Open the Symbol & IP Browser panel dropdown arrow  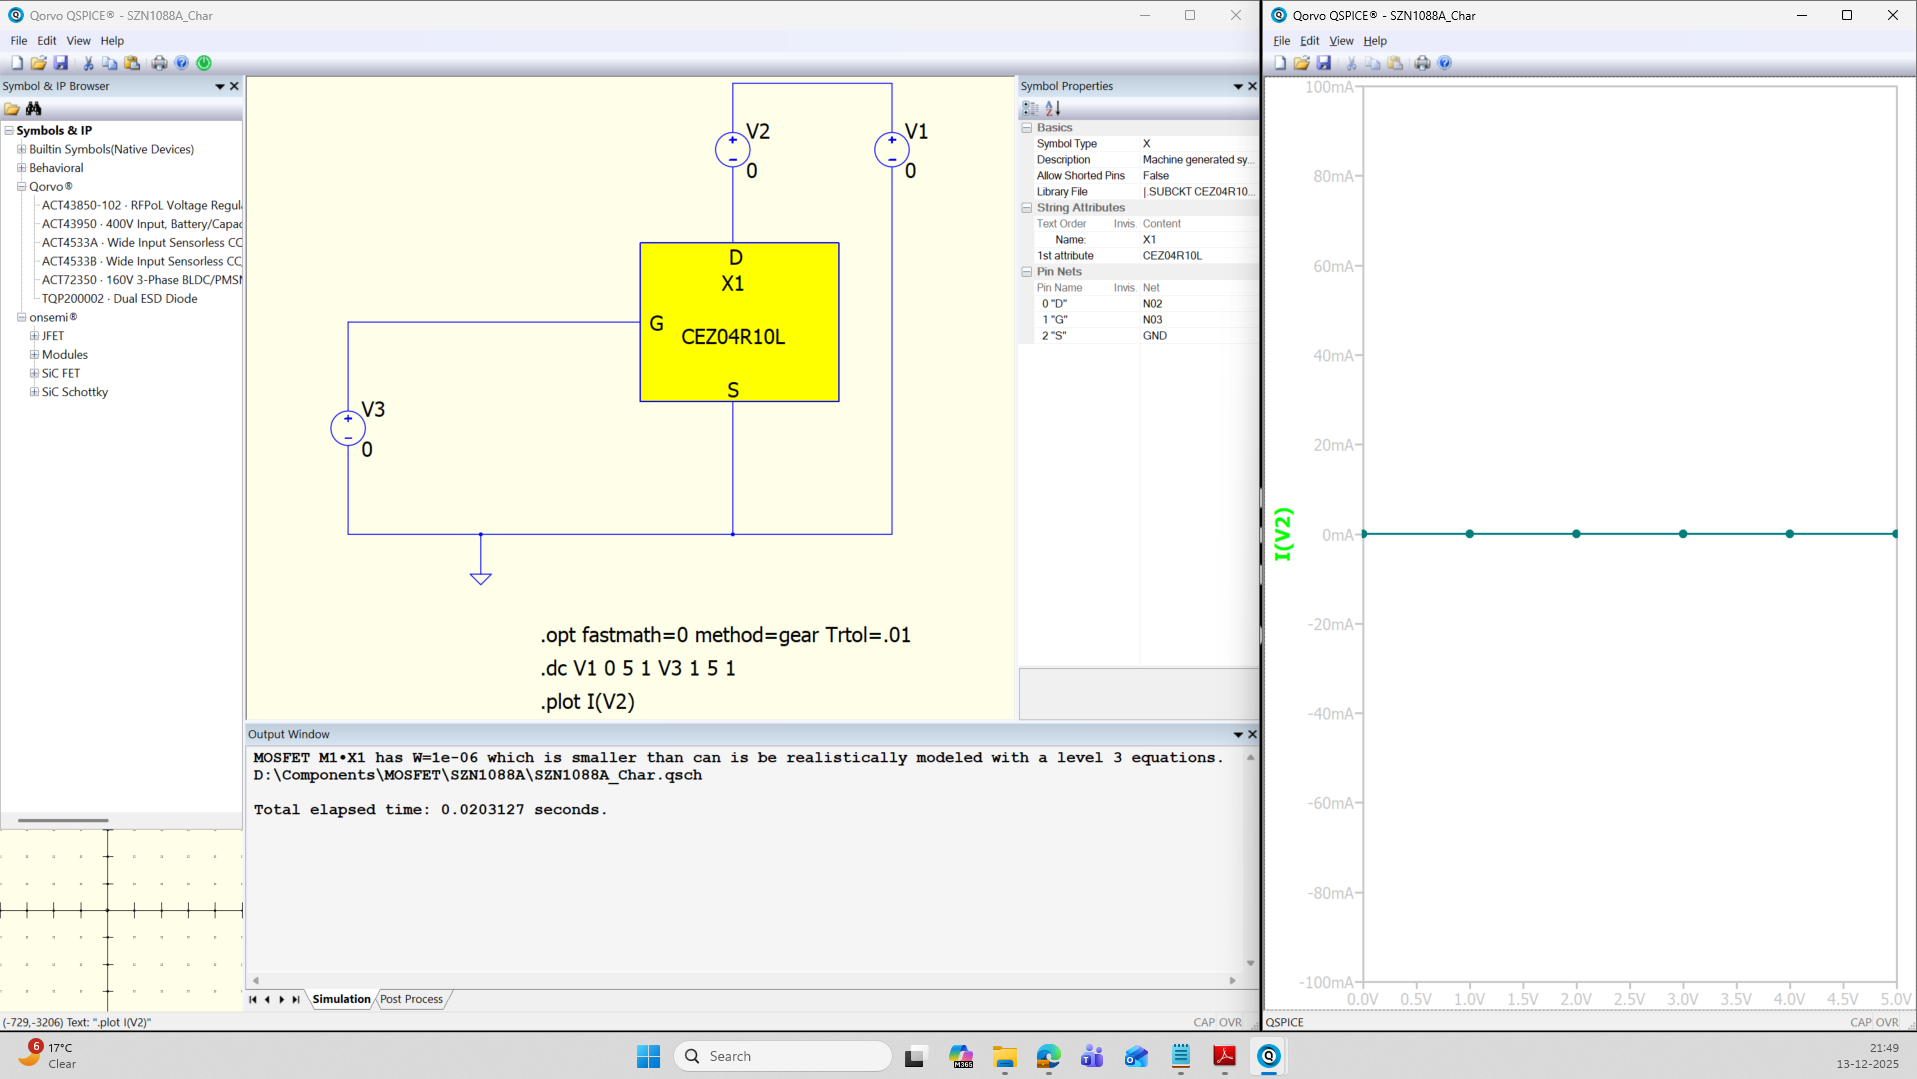pyautogui.click(x=220, y=87)
